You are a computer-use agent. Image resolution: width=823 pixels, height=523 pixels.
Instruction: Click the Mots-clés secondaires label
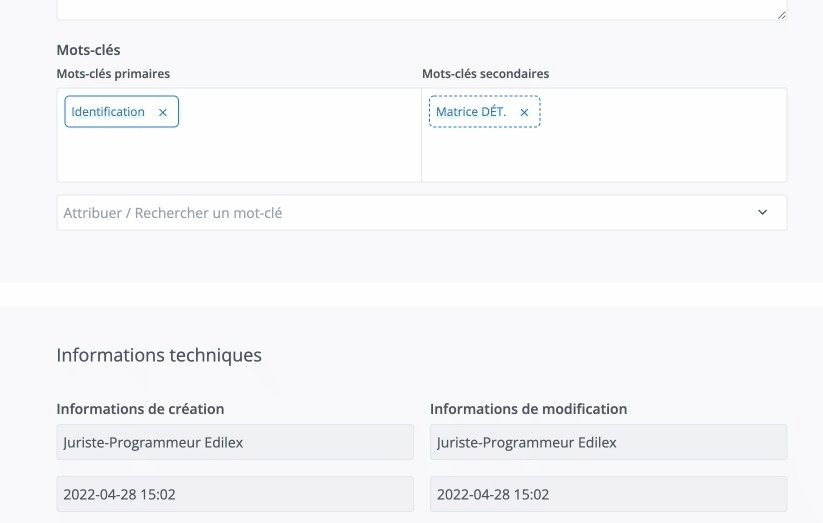(x=485, y=74)
